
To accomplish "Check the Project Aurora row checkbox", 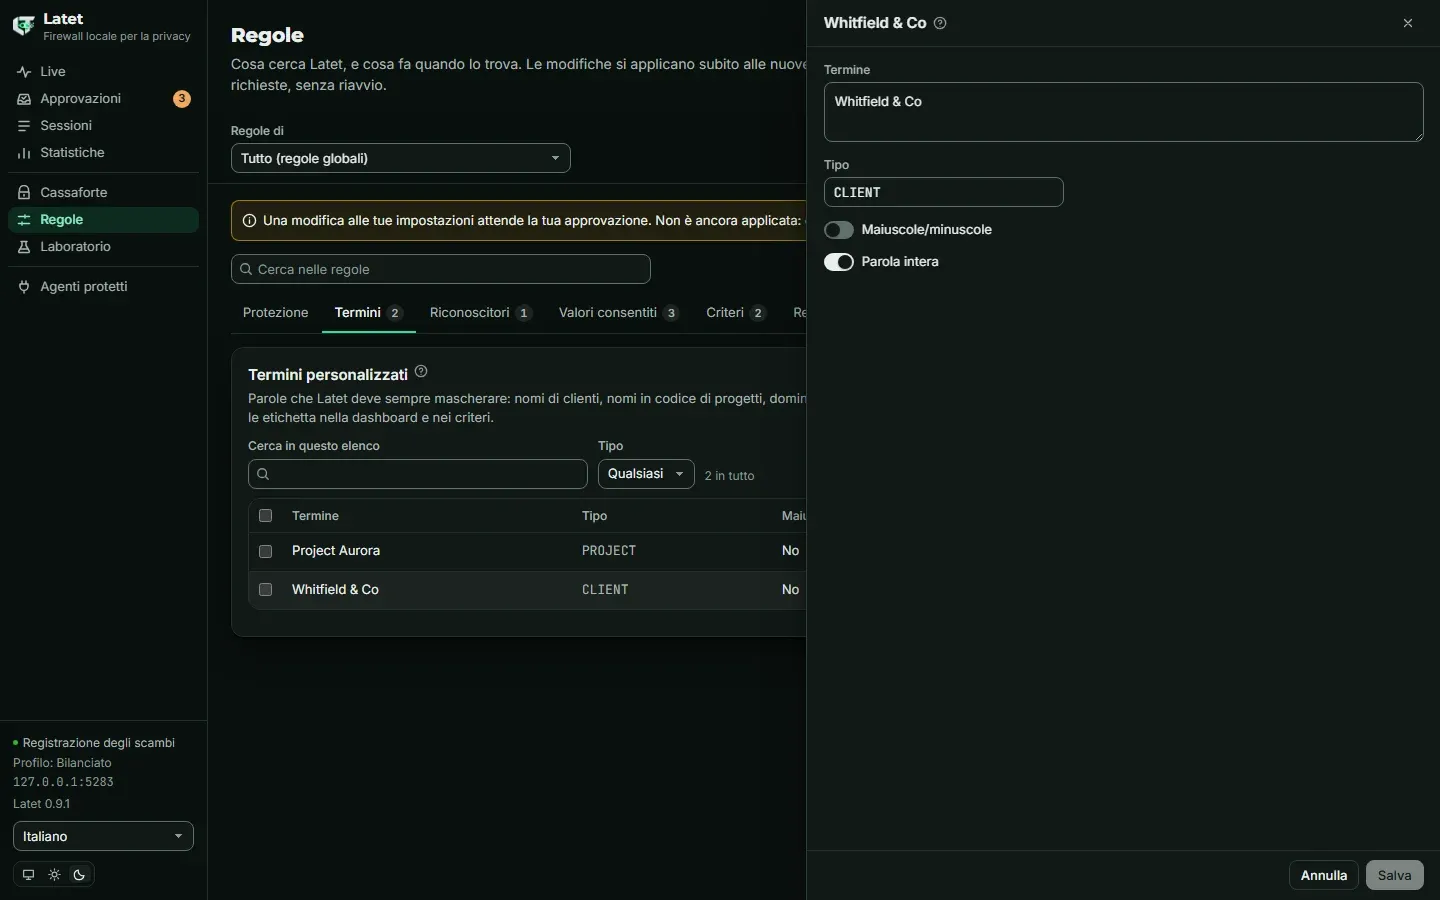I will click(x=266, y=551).
